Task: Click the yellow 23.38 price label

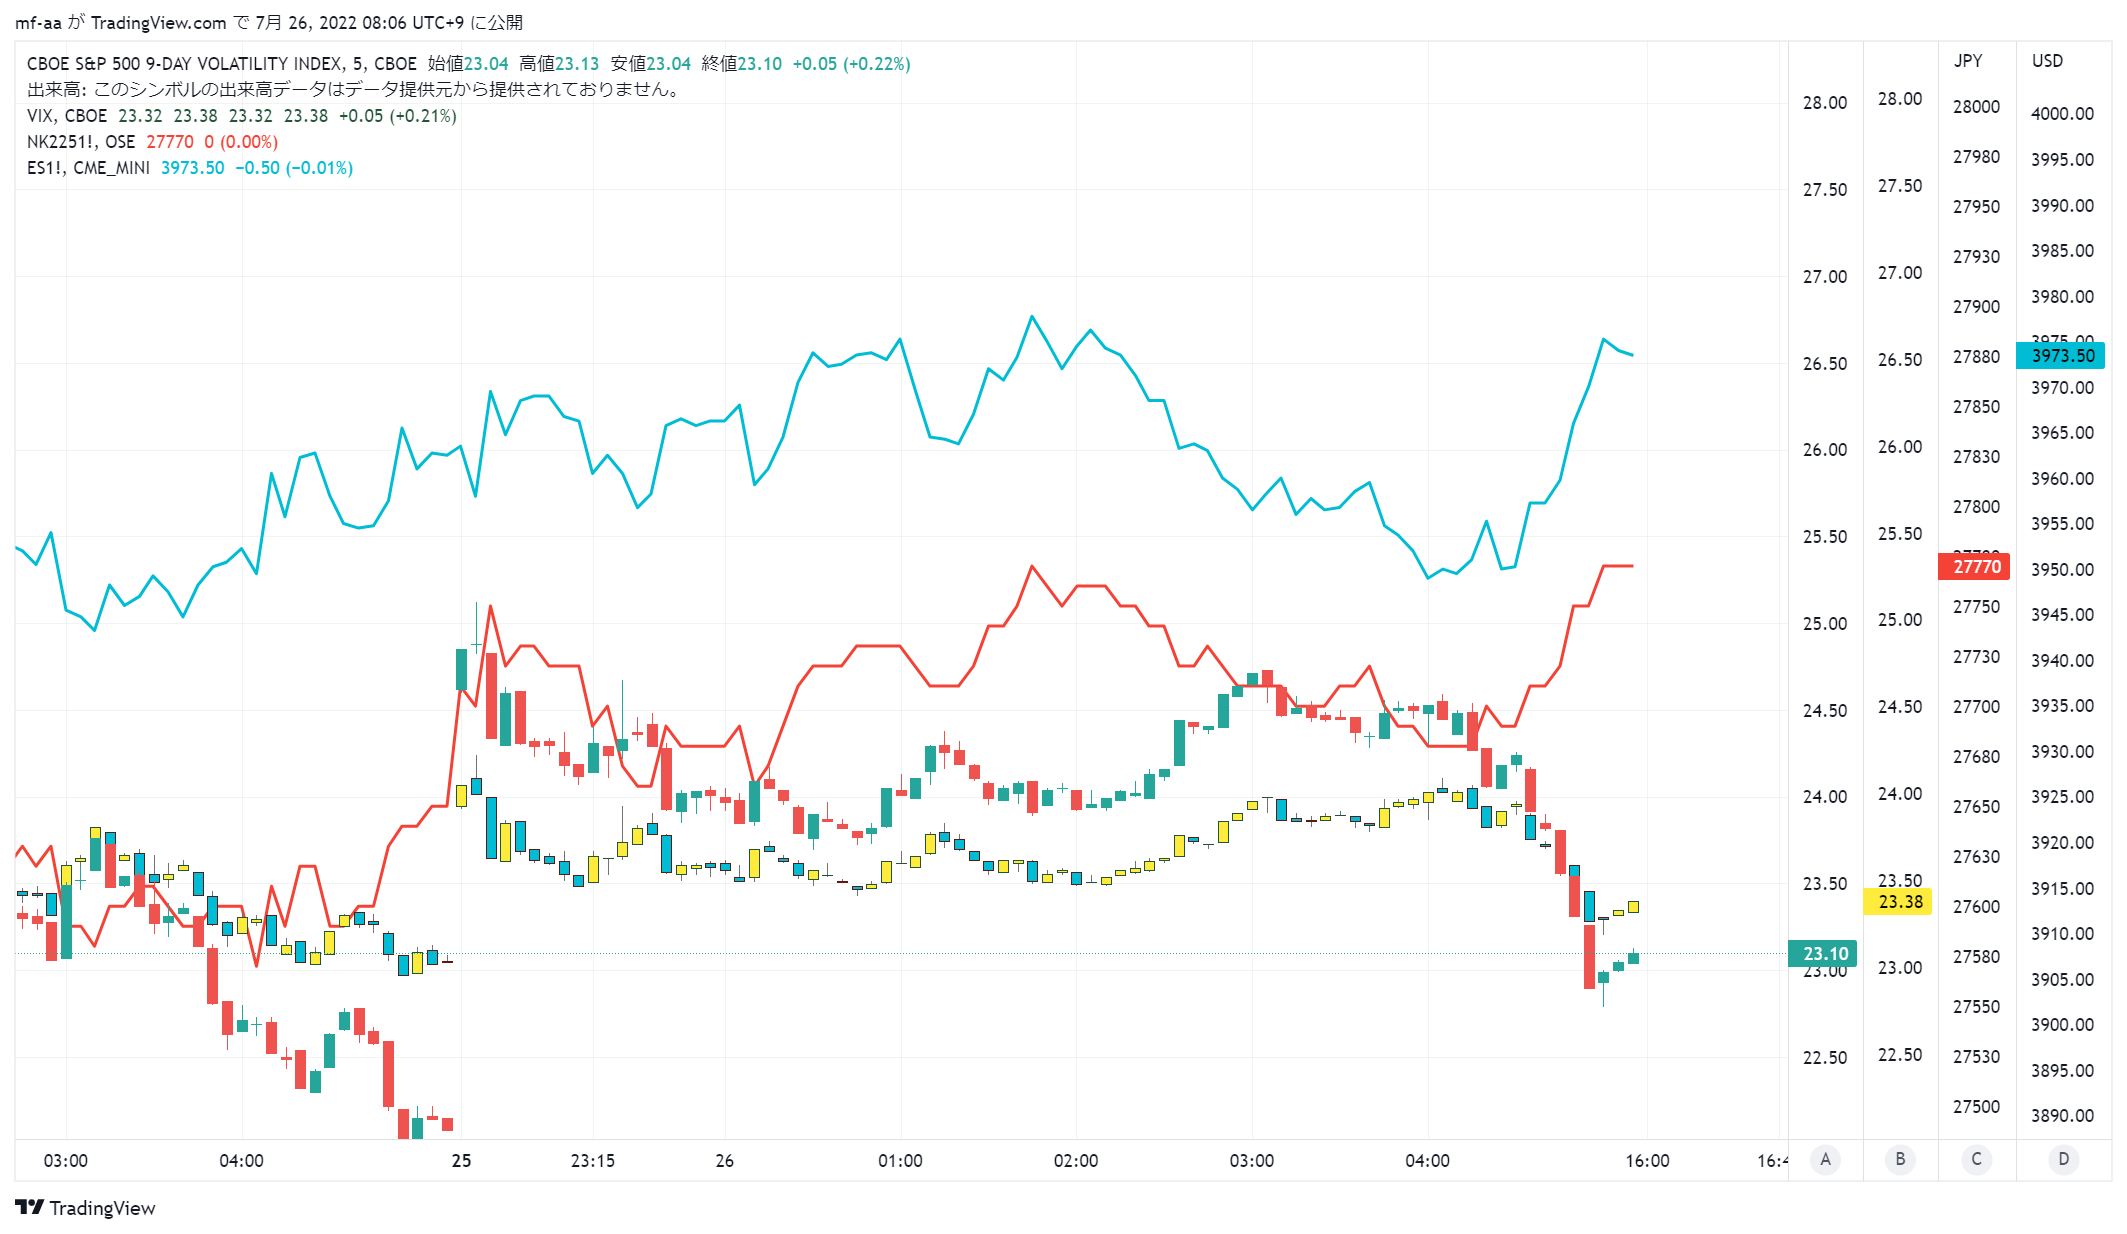Action: click(x=1900, y=902)
